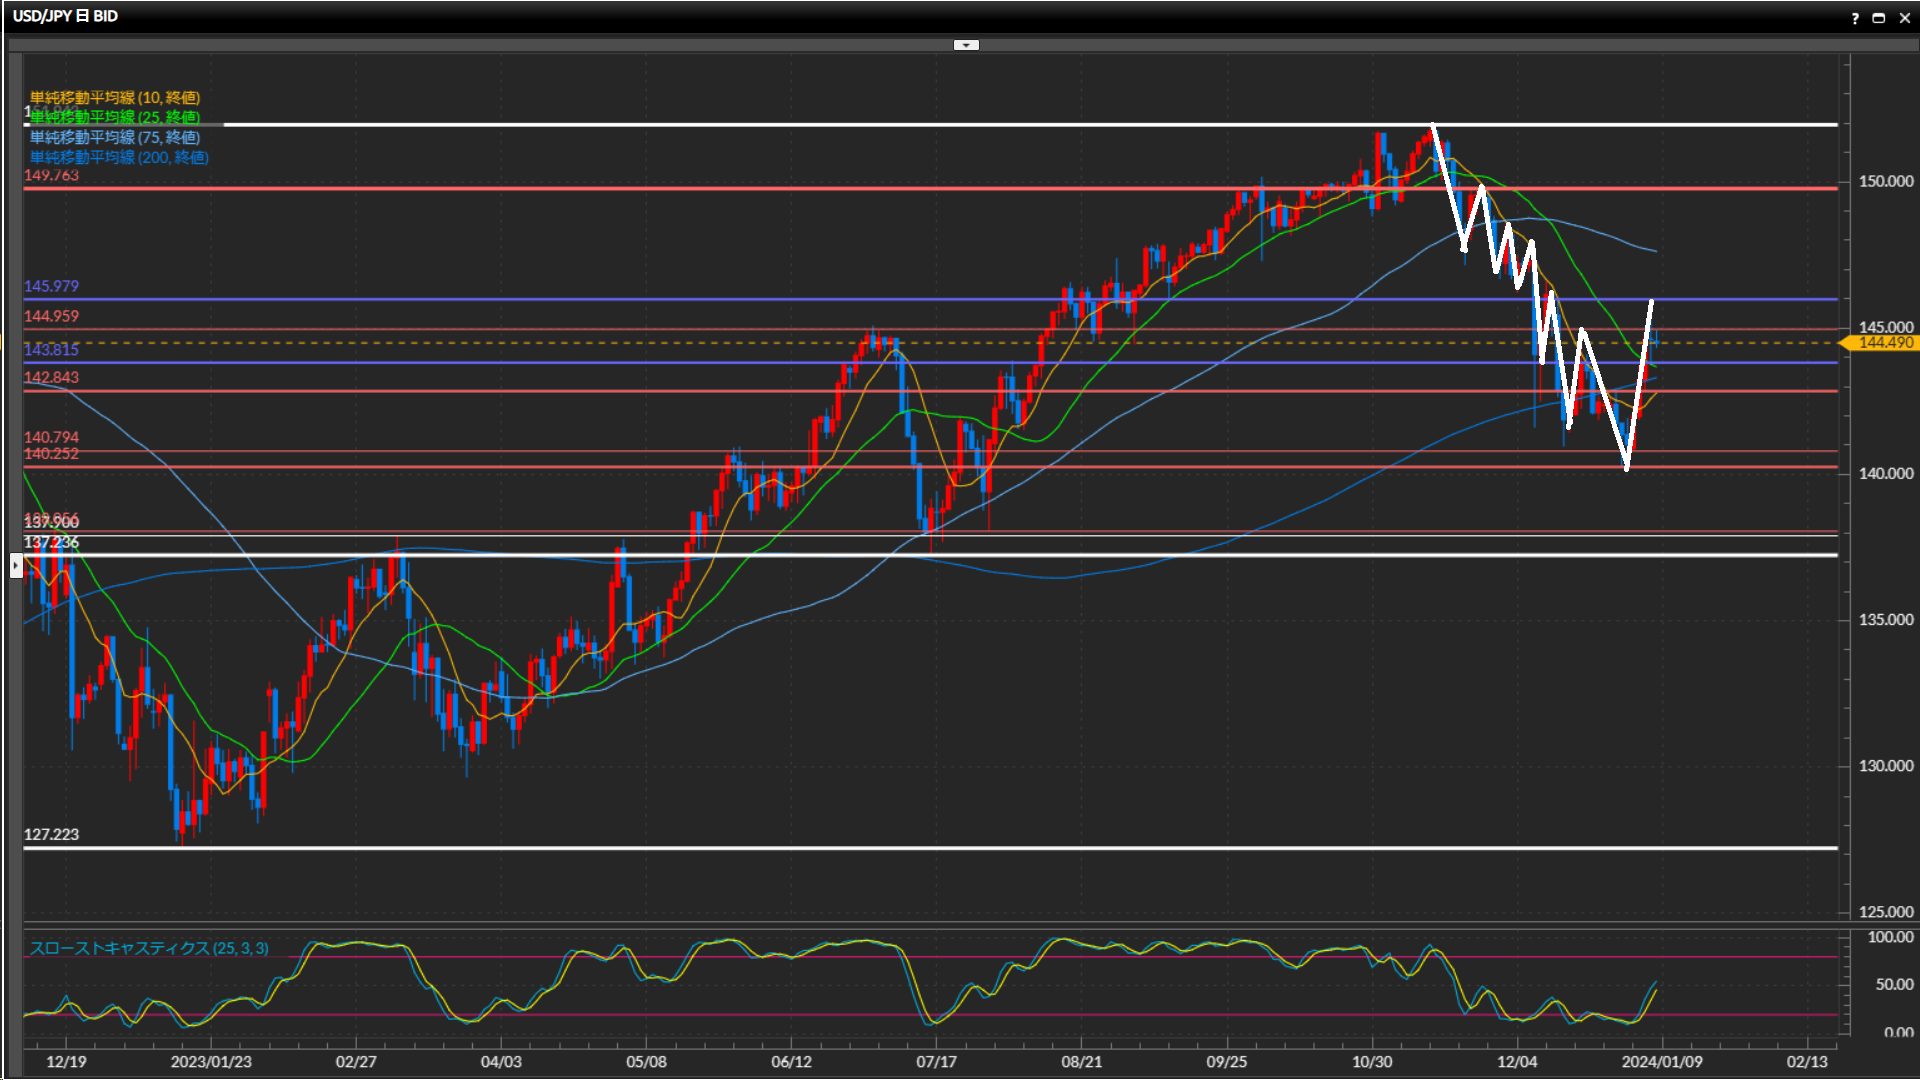Select the 25-period 単純移動平均線 indicator label
This screenshot has width=1920, height=1080.
tap(115, 117)
